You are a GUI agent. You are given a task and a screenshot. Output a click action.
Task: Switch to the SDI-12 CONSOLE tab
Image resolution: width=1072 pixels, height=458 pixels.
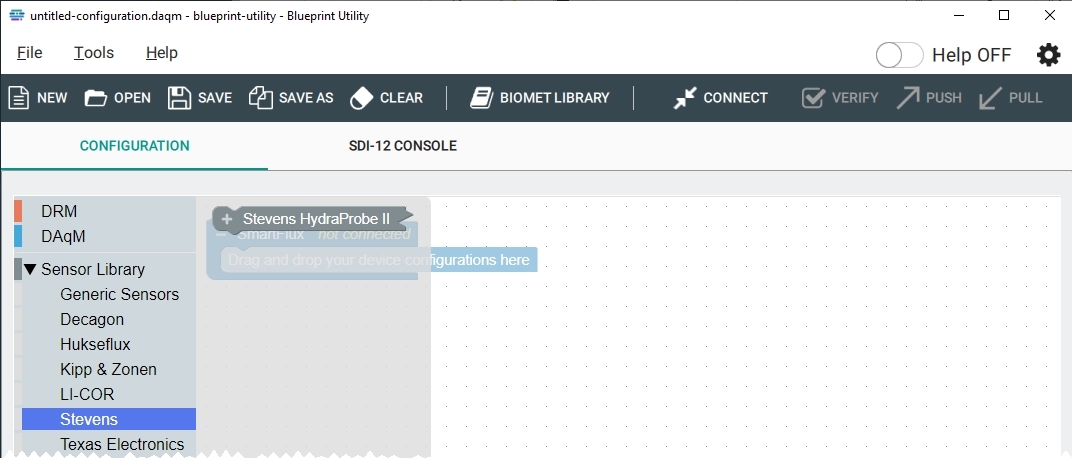click(403, 146)
